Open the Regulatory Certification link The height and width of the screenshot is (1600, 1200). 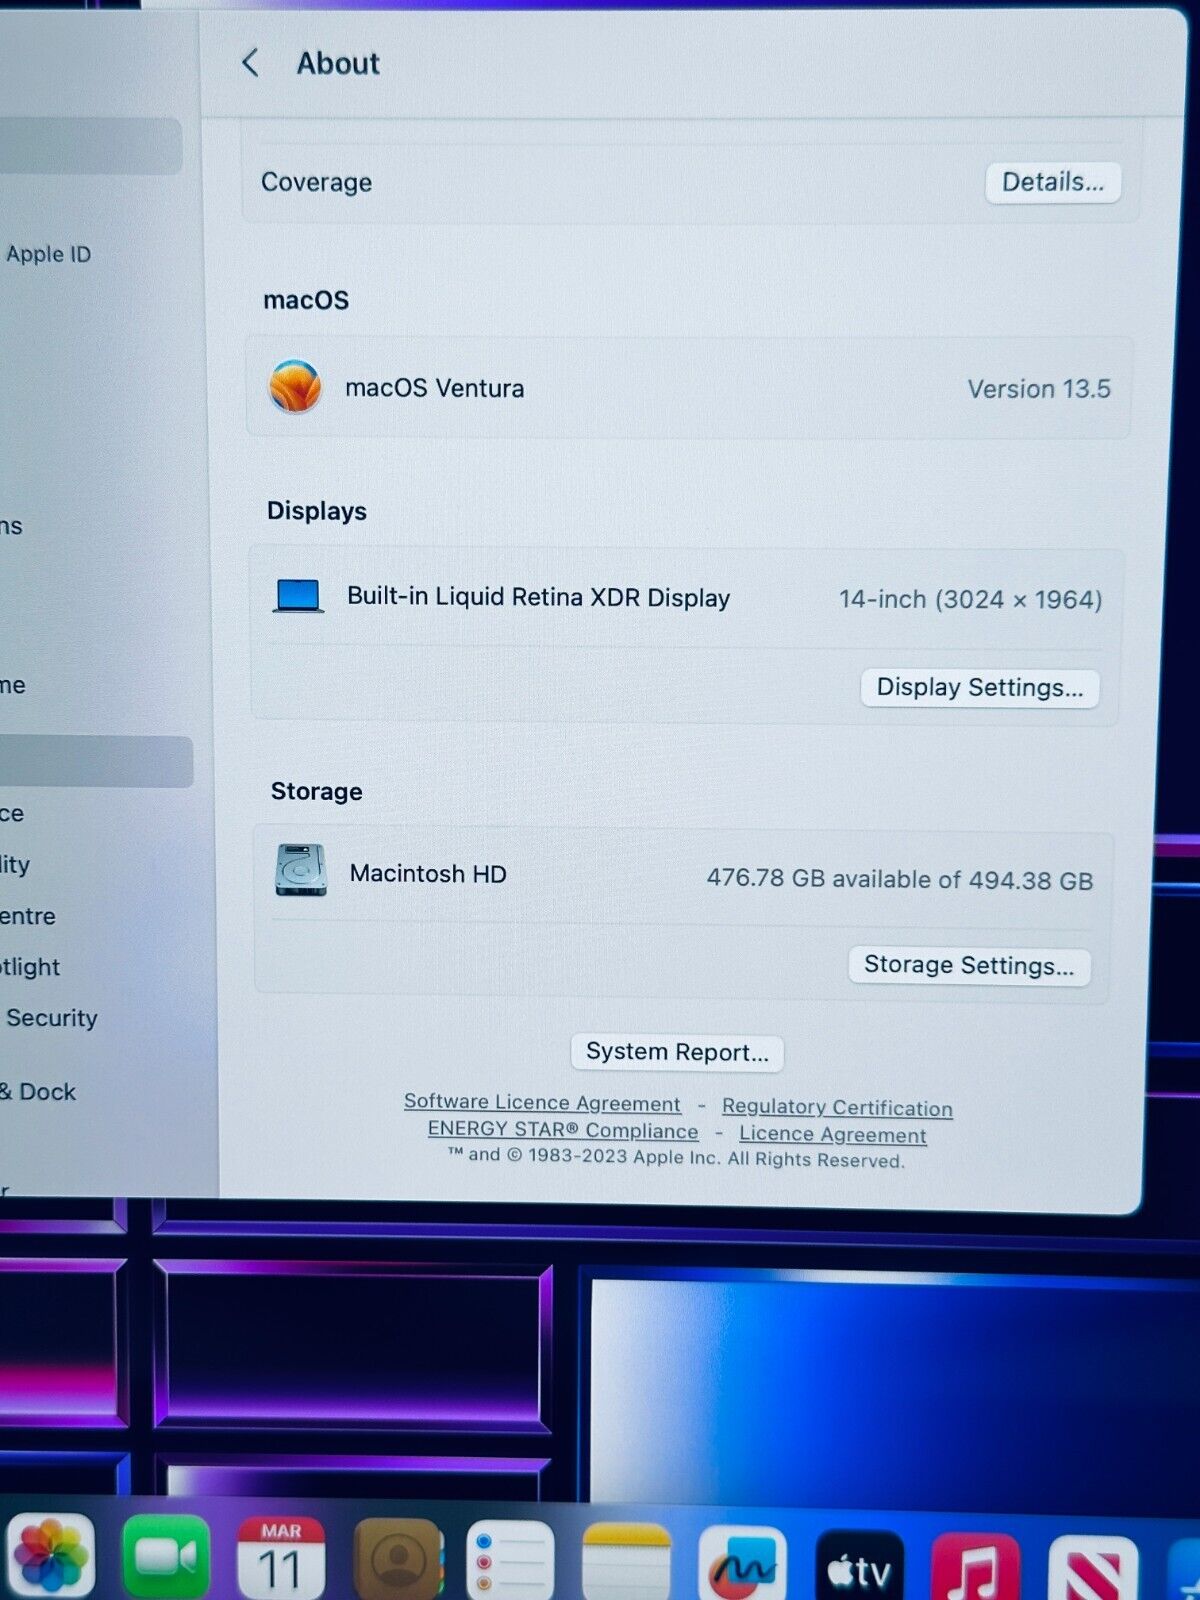click(837, 1107)
